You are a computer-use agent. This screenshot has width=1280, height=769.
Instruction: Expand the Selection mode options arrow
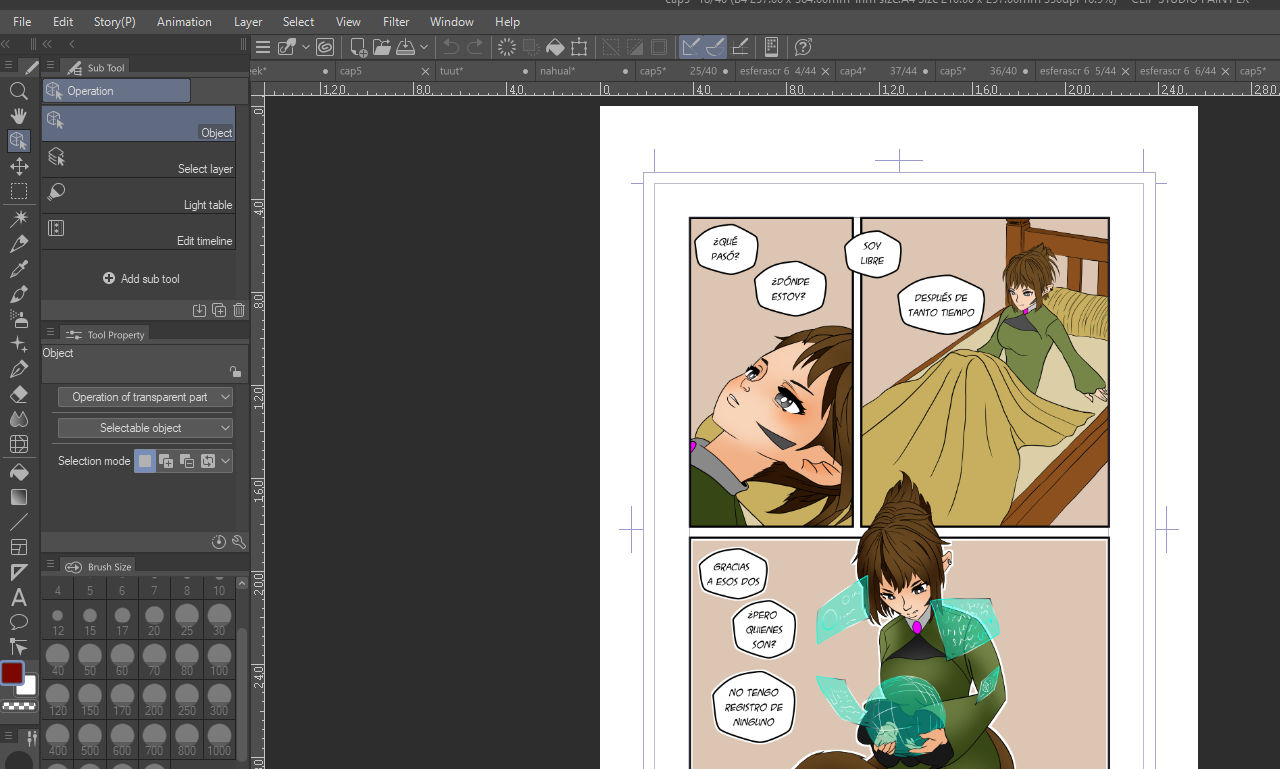226,461
